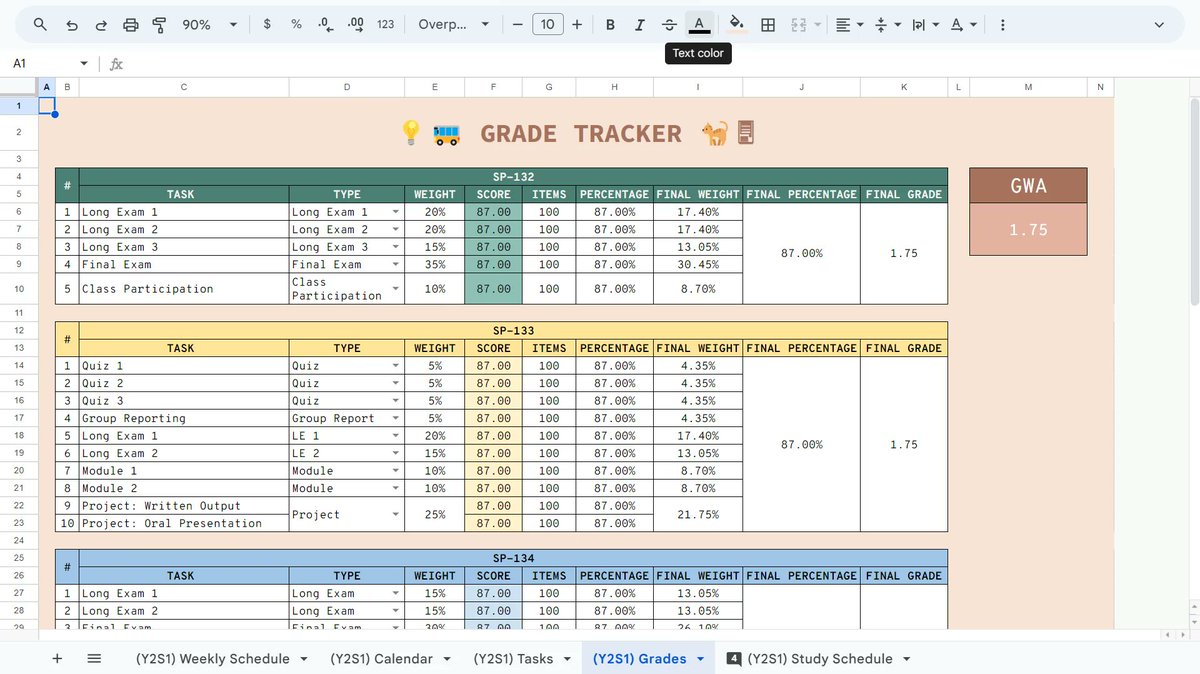The width and height of the screenshot is (1200, 674).
Task: Select column M header
Action: [x=1028, y=87]
